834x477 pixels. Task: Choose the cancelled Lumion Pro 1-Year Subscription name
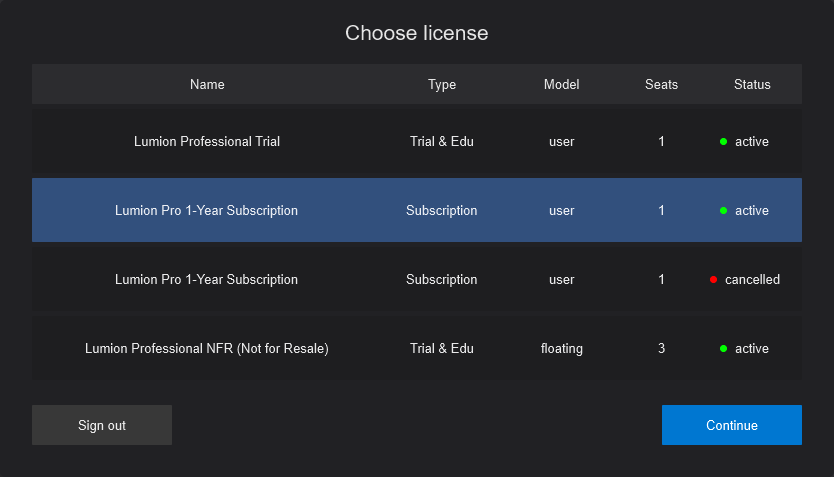tap(207, 280)
